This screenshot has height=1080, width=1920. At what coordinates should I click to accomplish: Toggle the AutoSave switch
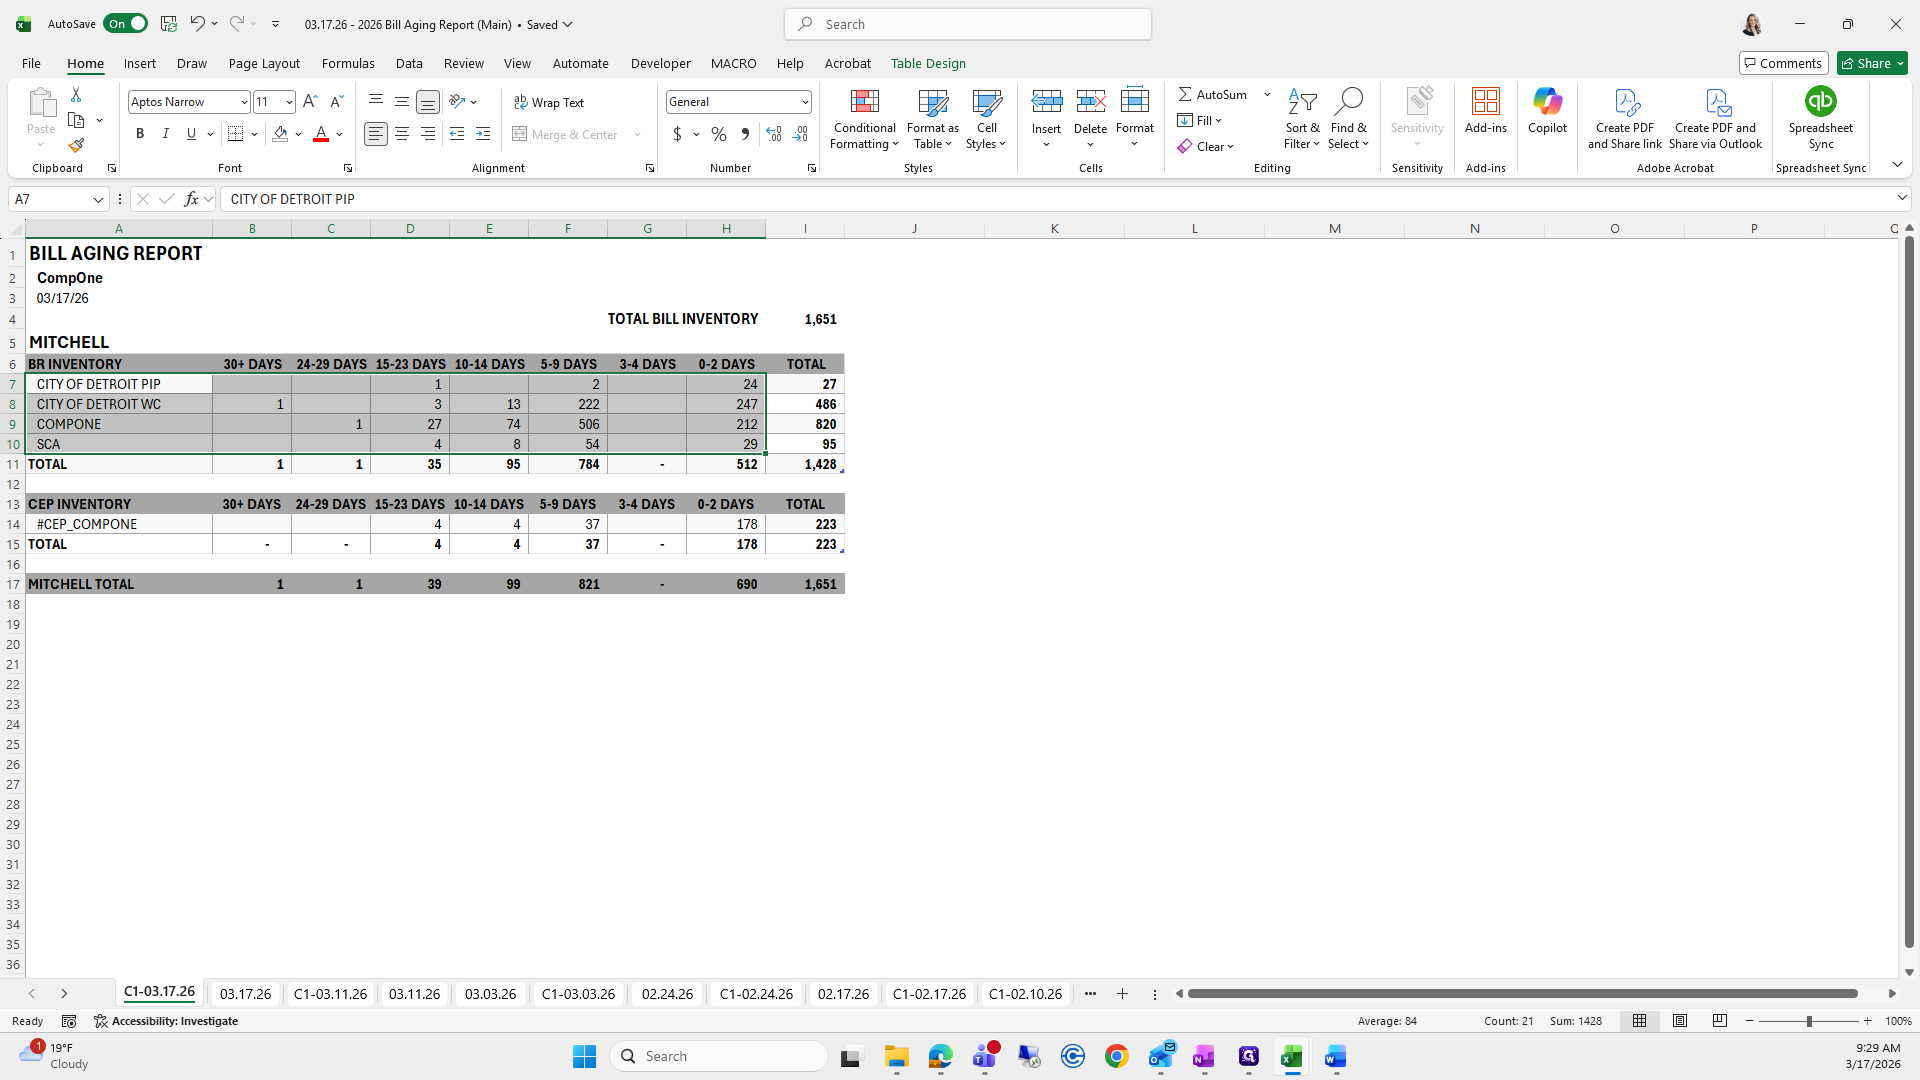point(126,24)
